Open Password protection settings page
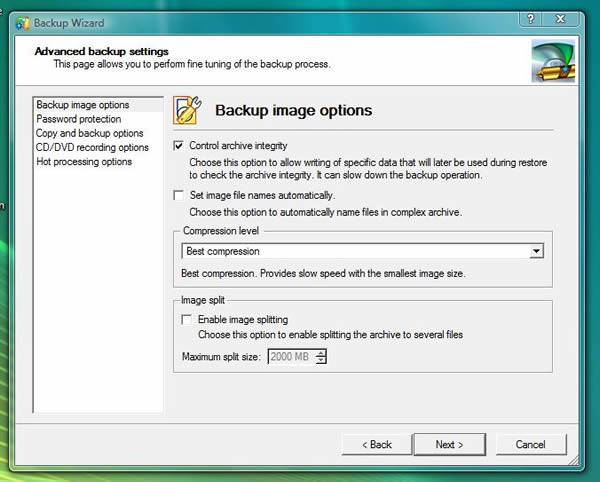This screenshot has height=482, width=600. coord(98,119)
